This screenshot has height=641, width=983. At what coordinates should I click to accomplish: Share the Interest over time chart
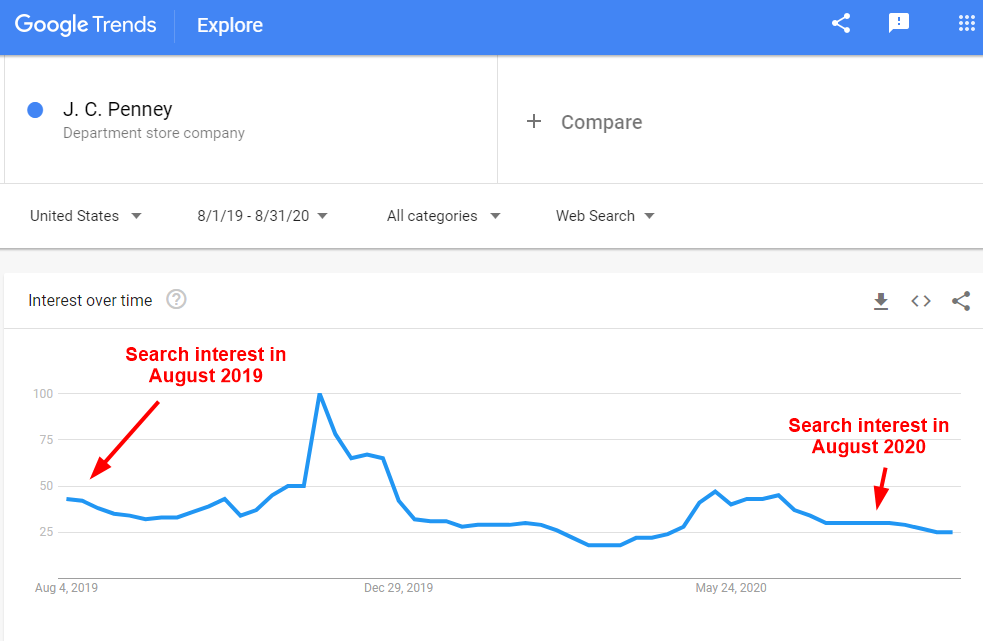click(x=961, y=301)
